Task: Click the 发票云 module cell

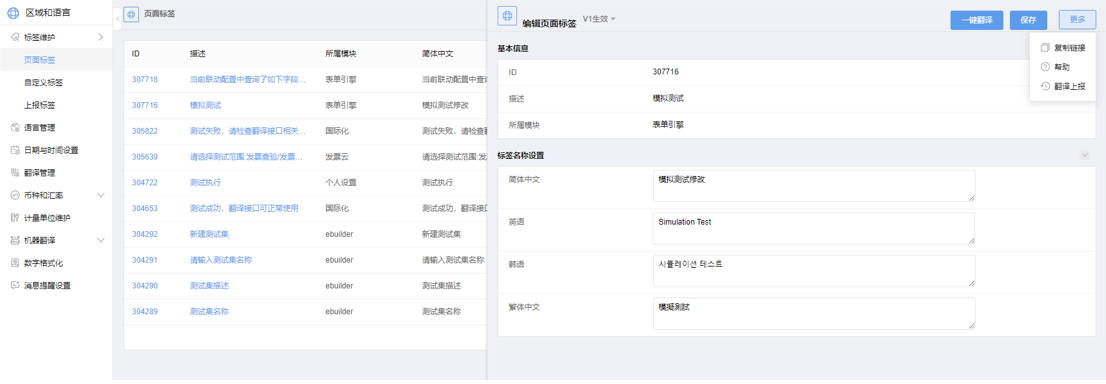Action: 337,157
